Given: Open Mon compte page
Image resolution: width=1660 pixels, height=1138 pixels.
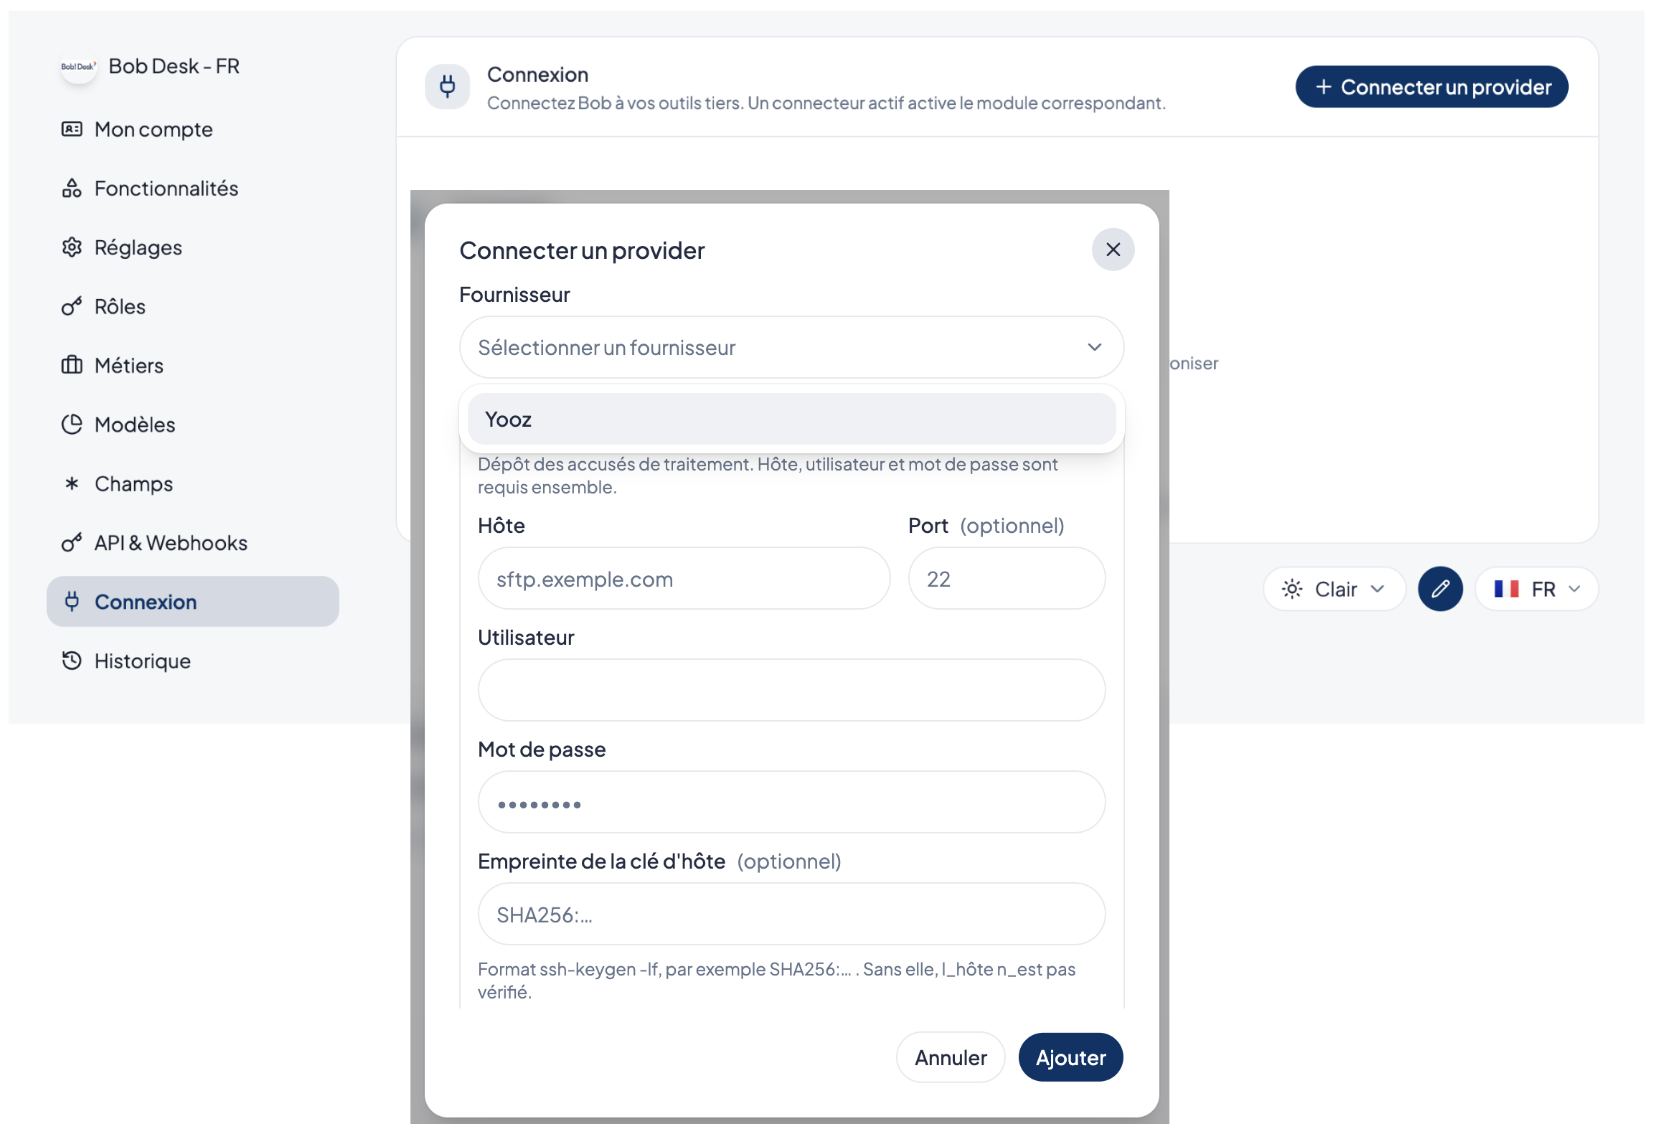Looking at the screenshot, I should point(193,129).
